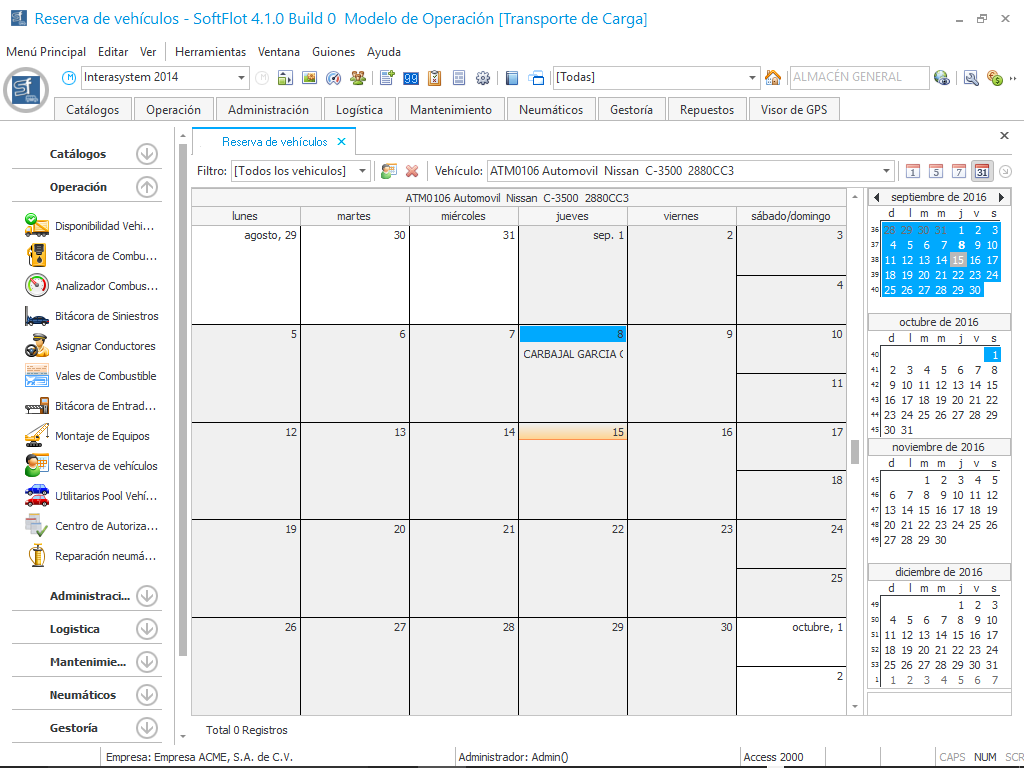This screenshot has height=768, width=1024.
Task: Click the settings gear icon in toolbar
Action: (x=483, y=78)
